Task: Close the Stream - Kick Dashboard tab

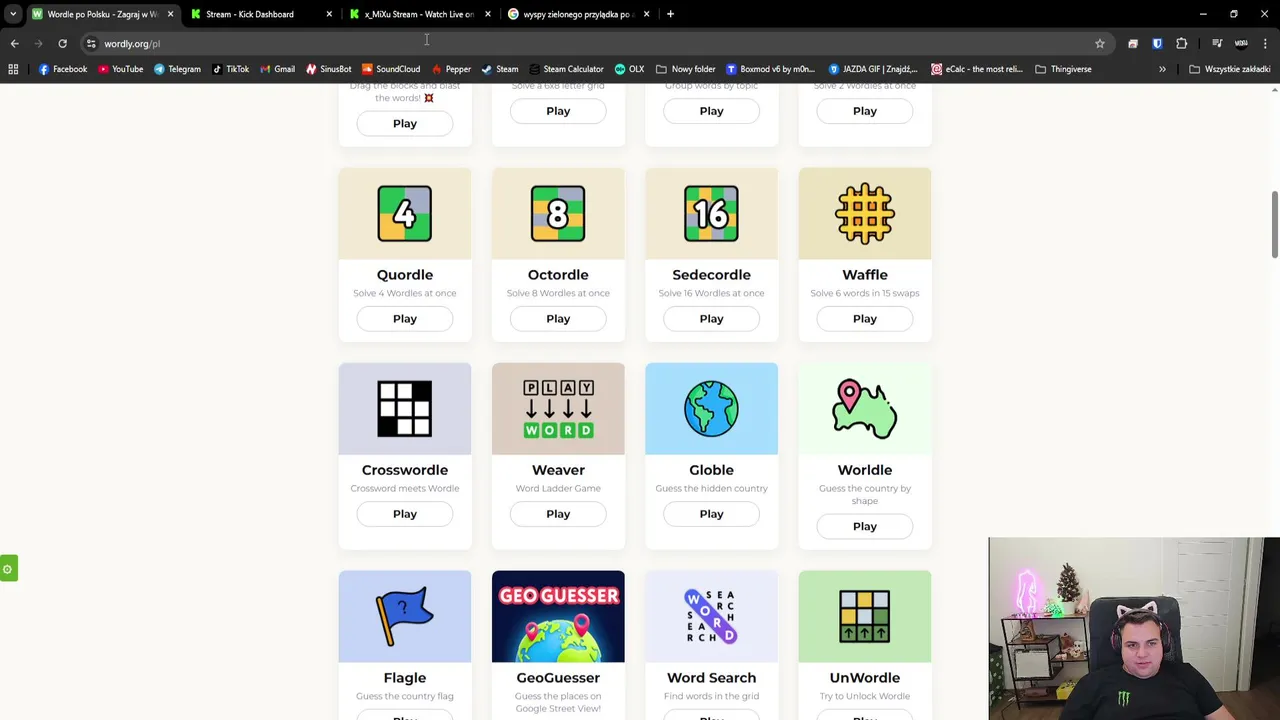Action: click(329, 14)
